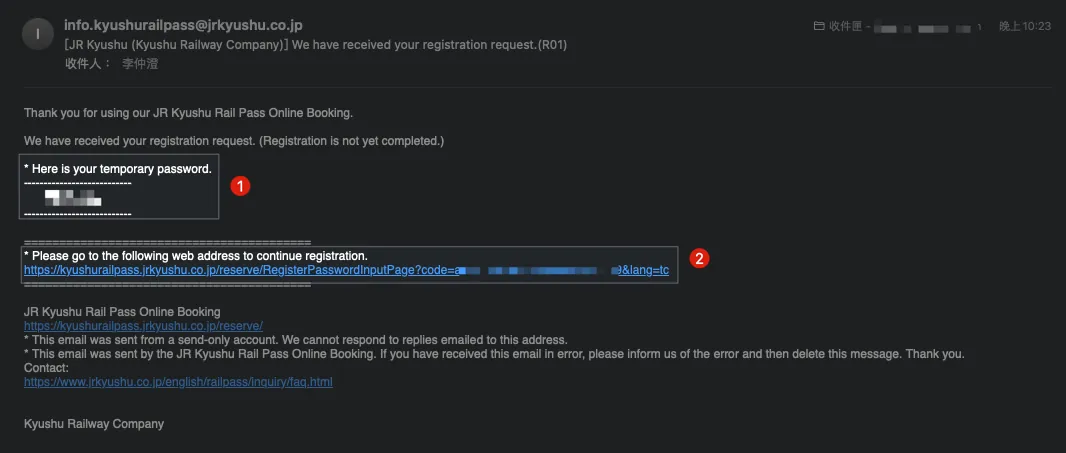Image resolution: width=1066 pixels, height=453 pixels.
Task: Click "Here is your temporary password" heading
Action: [x=118, y=169]
